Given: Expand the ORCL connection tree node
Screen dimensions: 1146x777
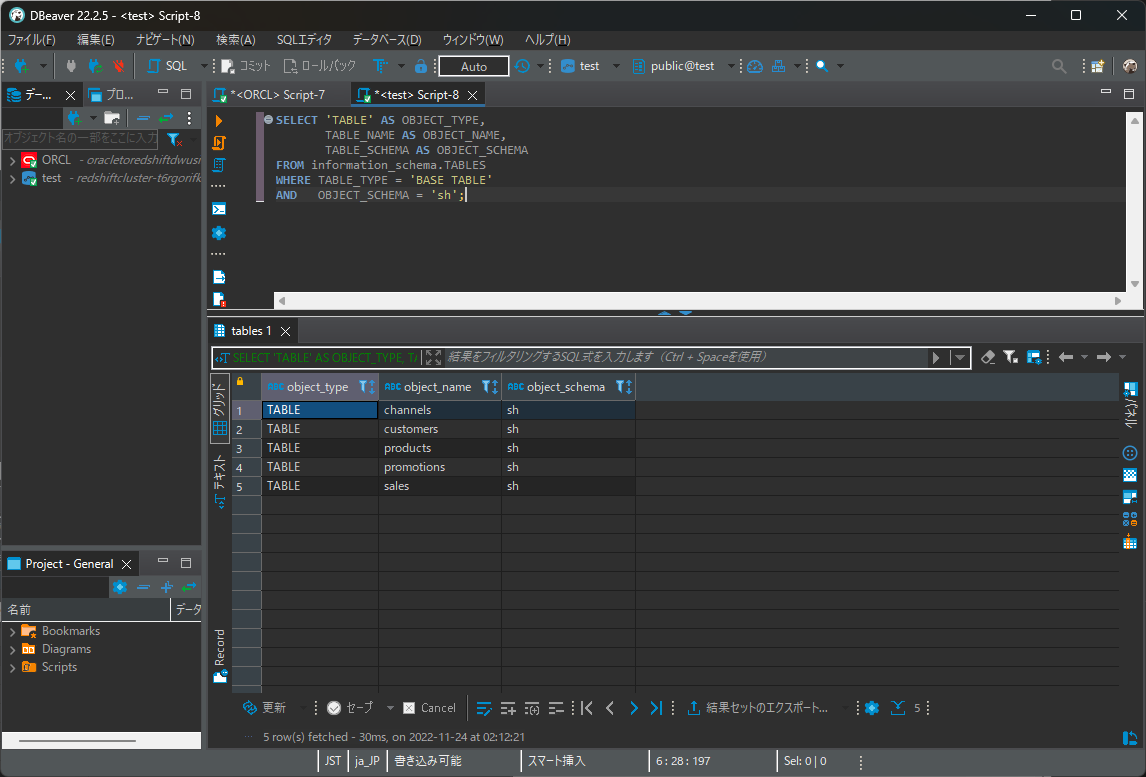Looking at the screenshot, I should (x=12, y=160).
